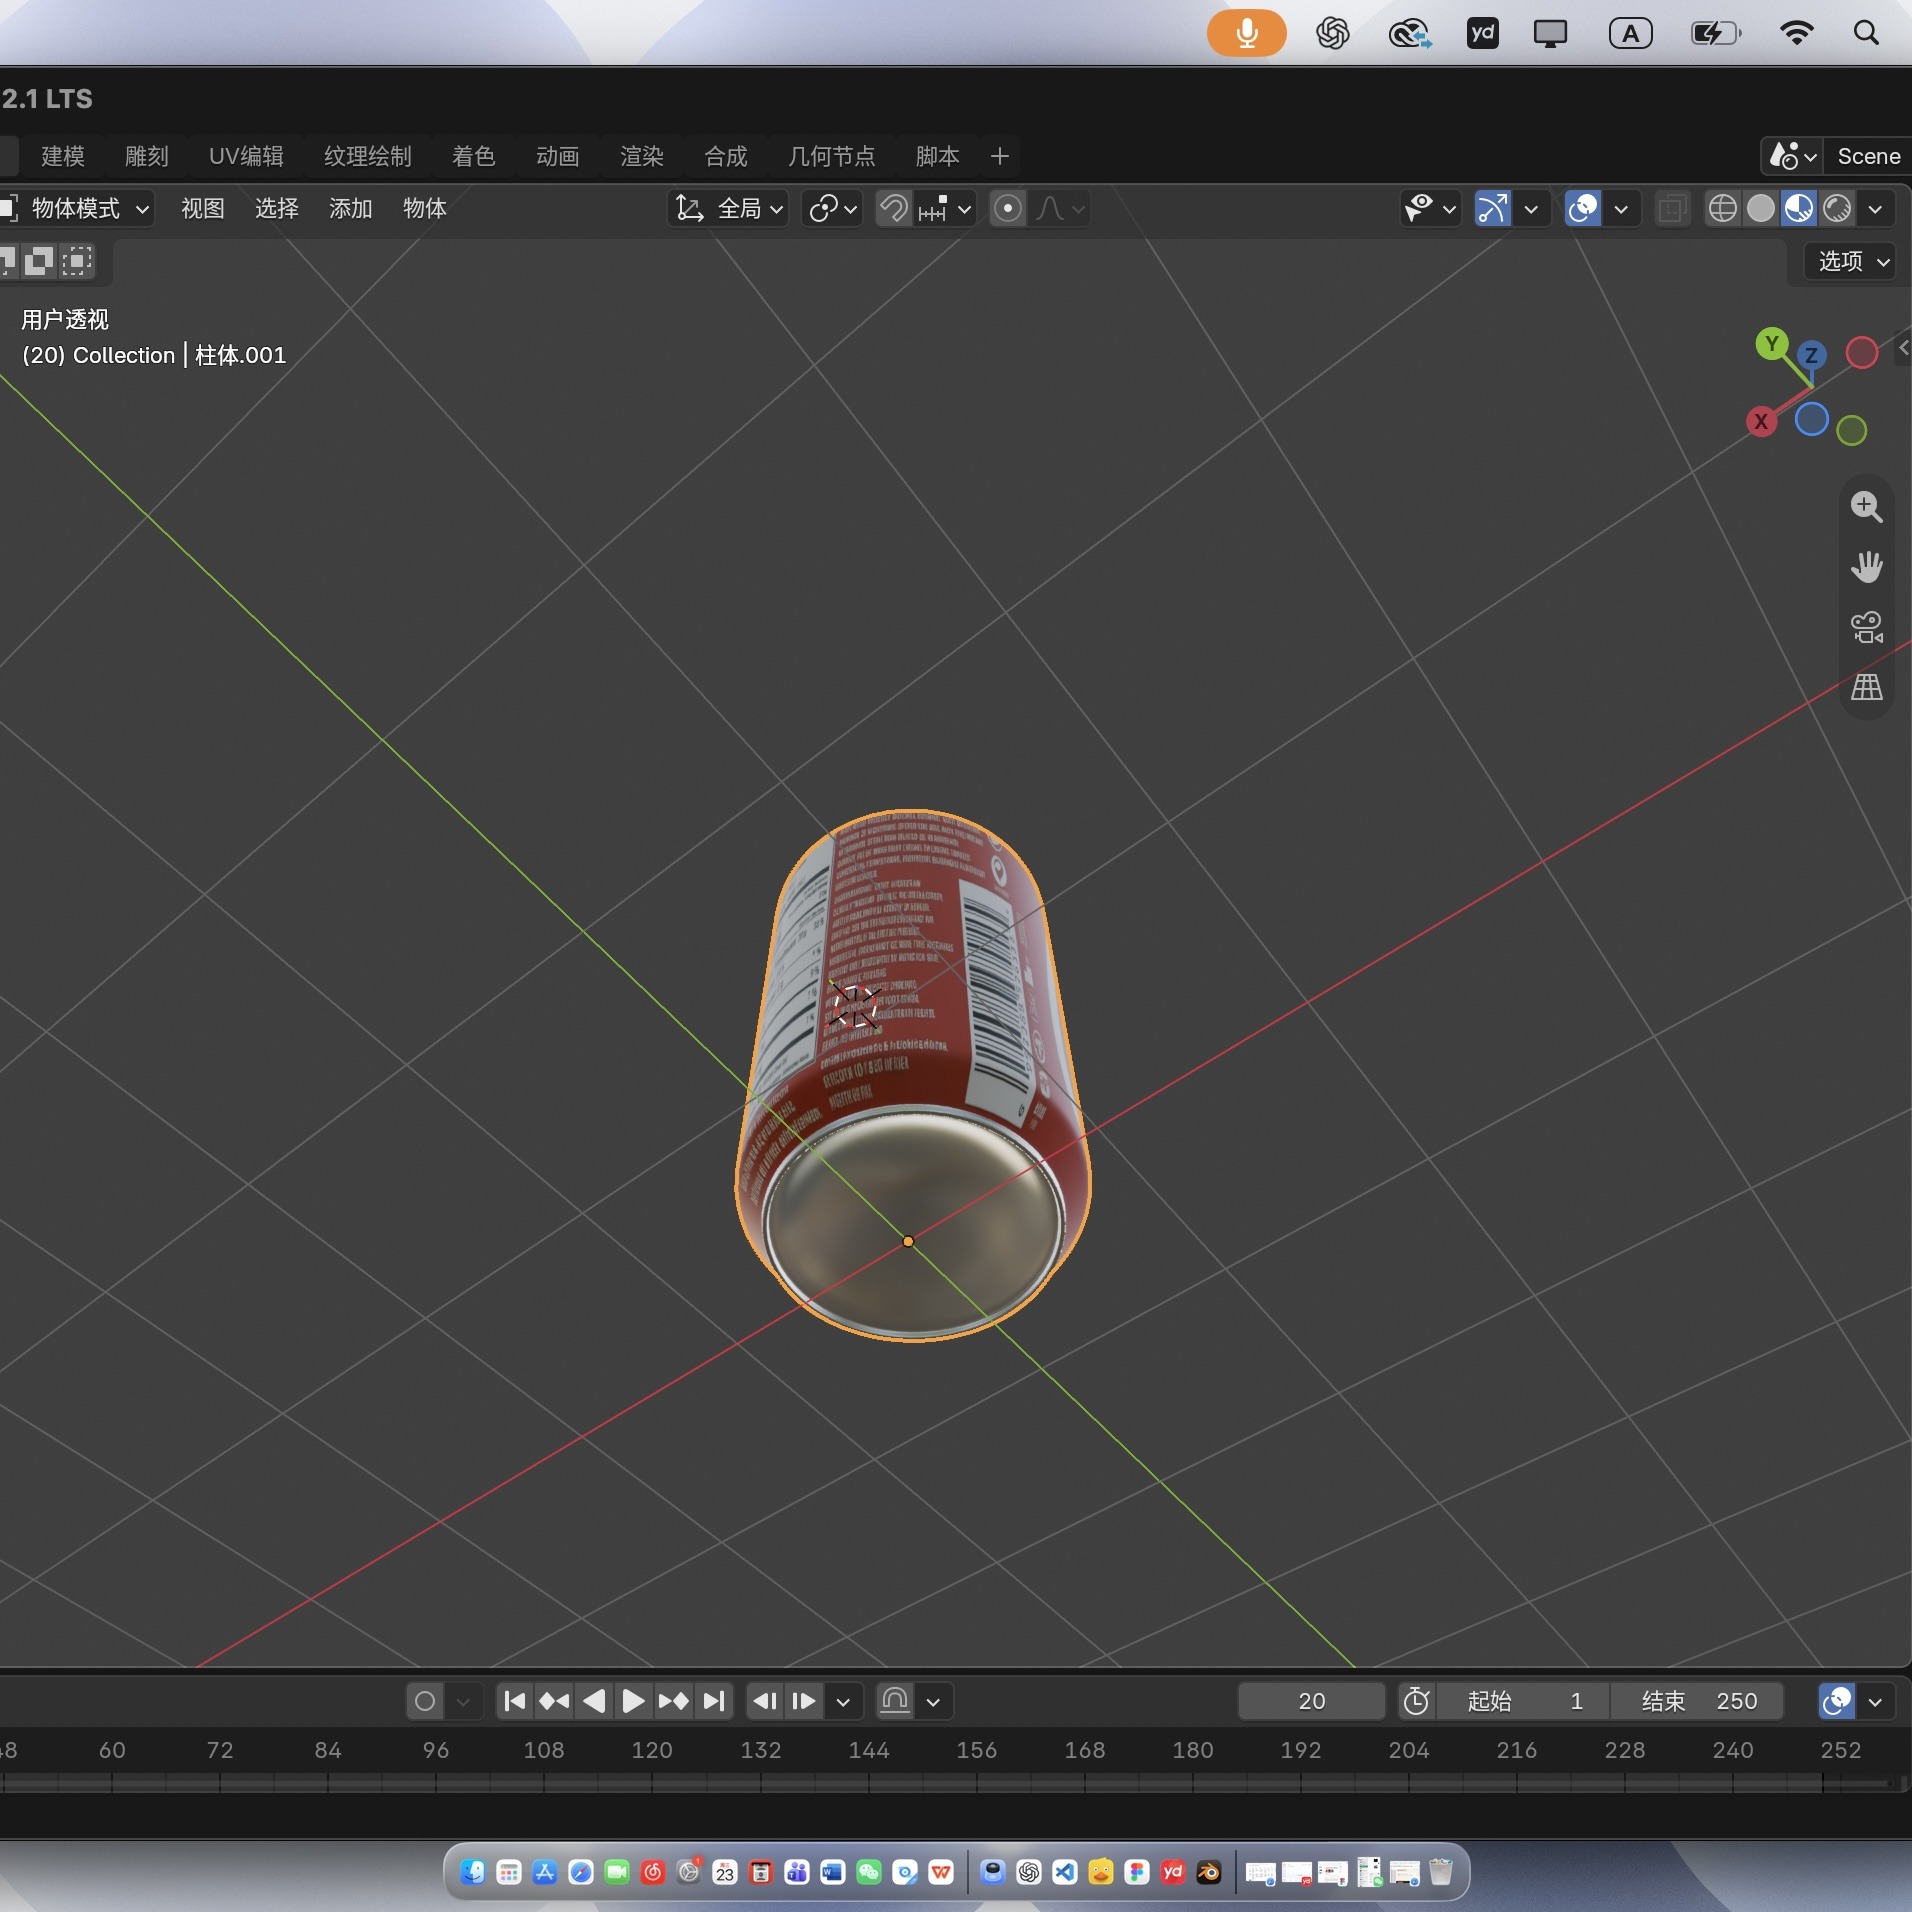Click the 起始 start frame field

click(x=1523, y=1701)
